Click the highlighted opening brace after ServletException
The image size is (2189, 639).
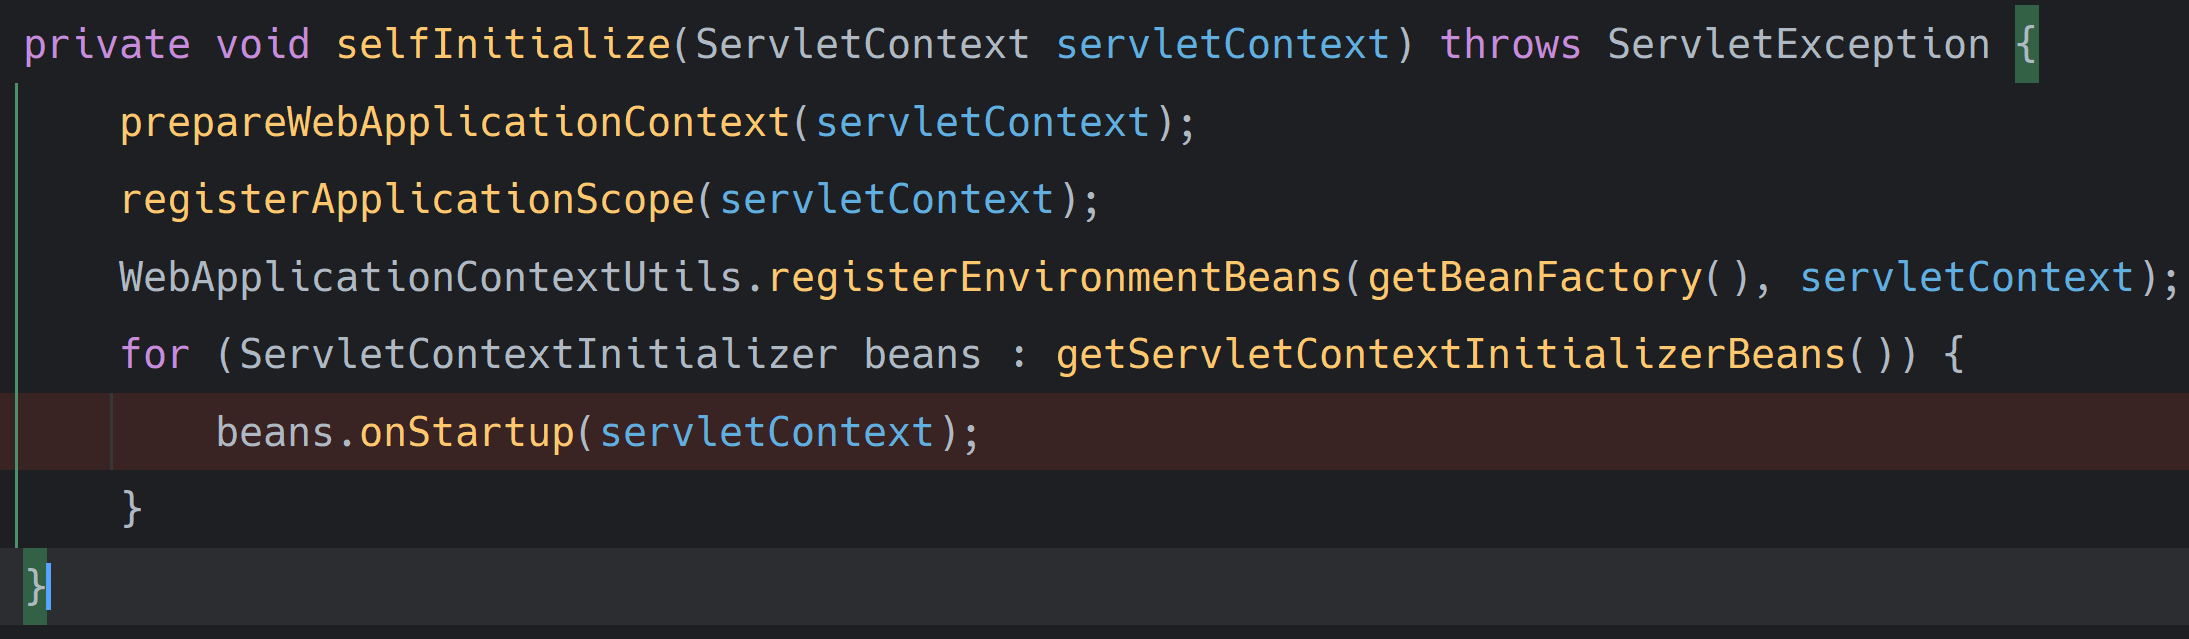[2026, 45]
